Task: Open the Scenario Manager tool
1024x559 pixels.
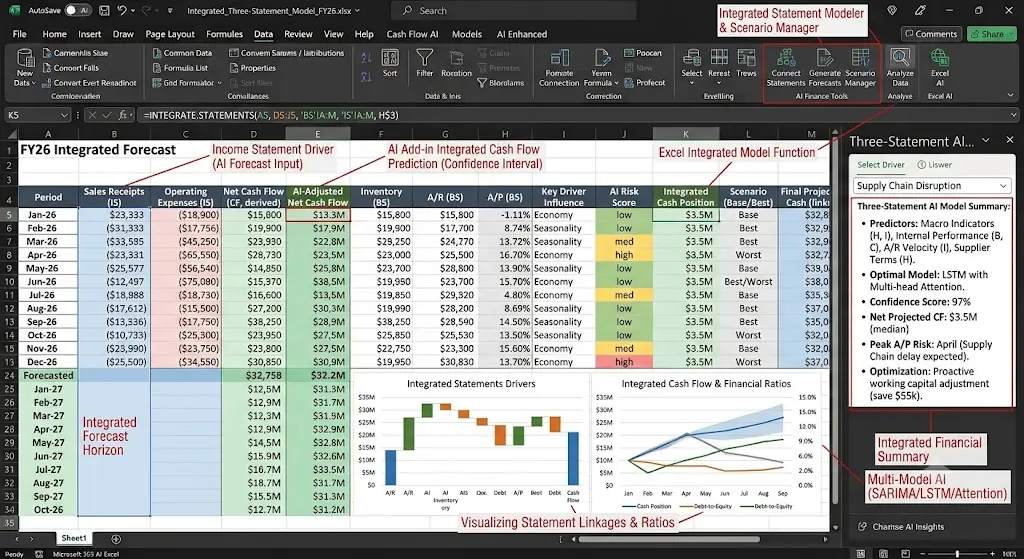Action: (860, 68)
